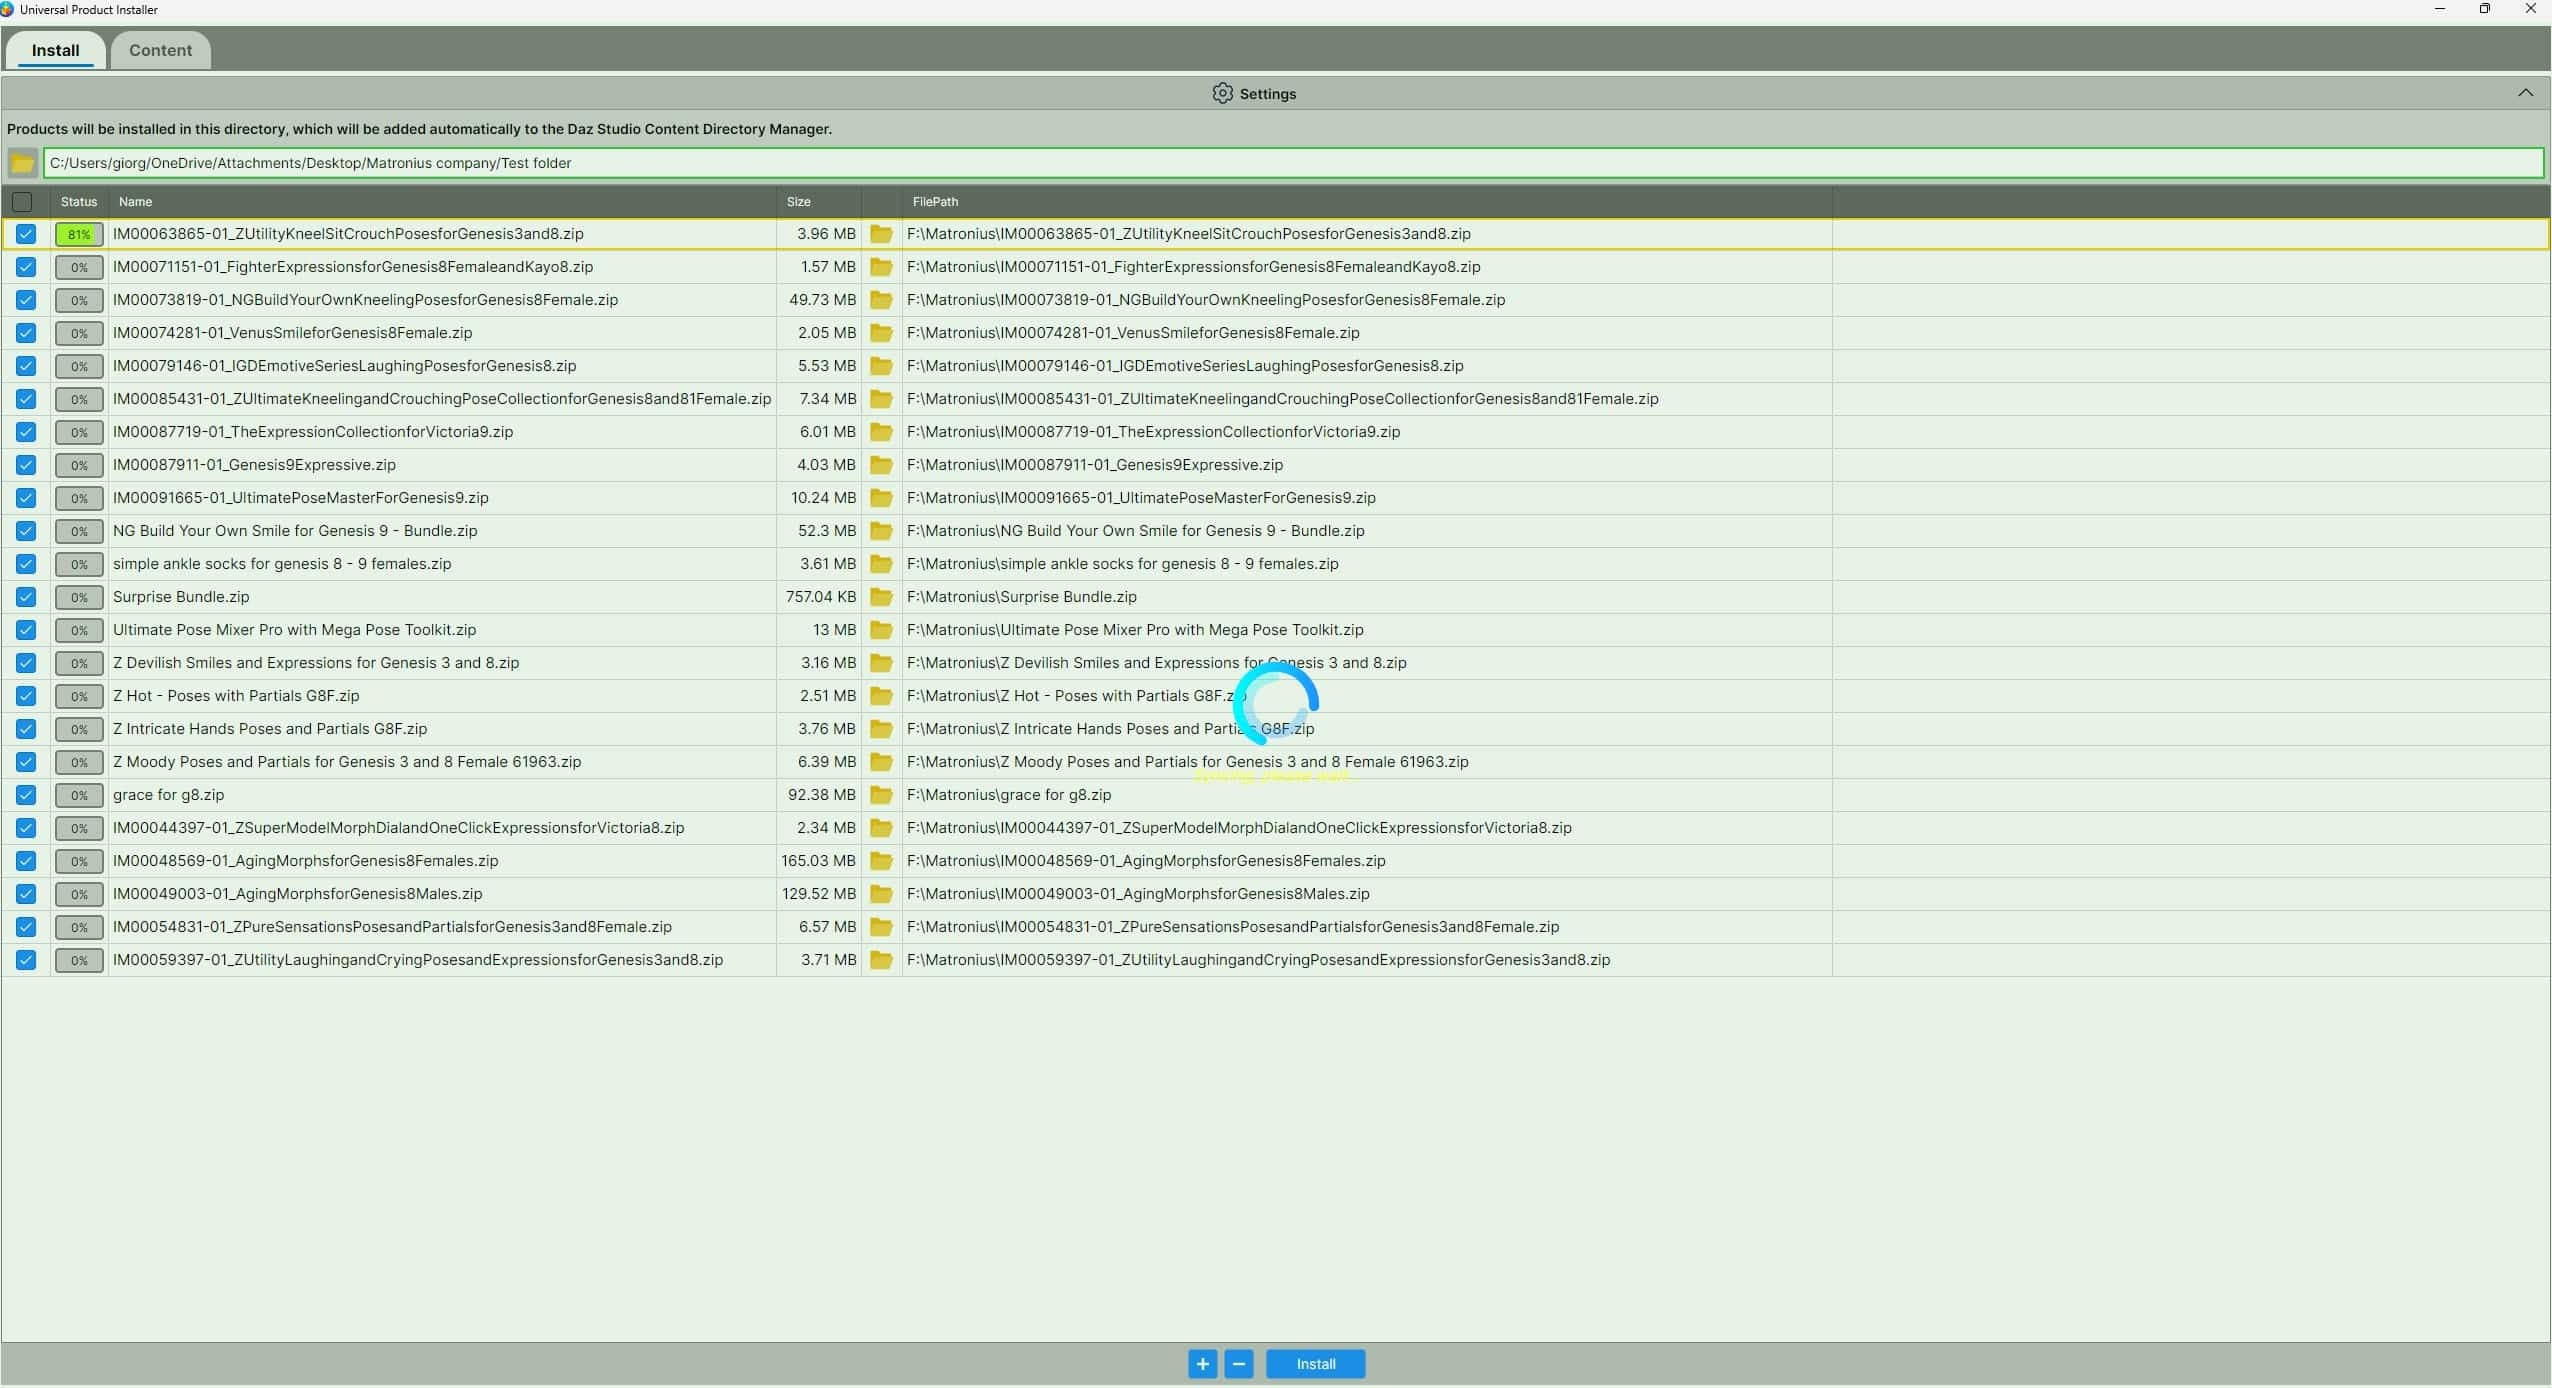Select the Install tab
The width and height of the screenshot is (2552, 1388).
click(x=55, y=50)
